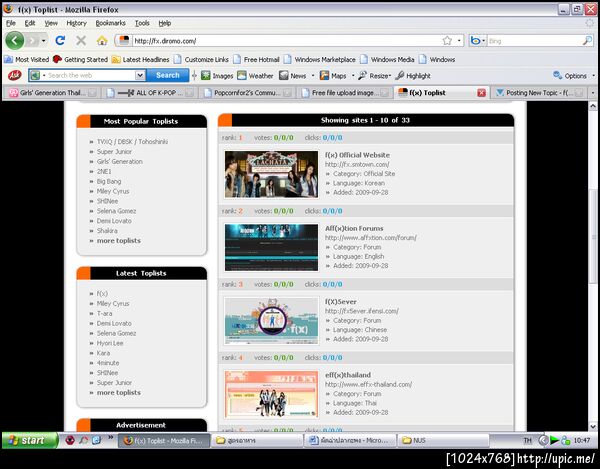Open the File menu

11,23
